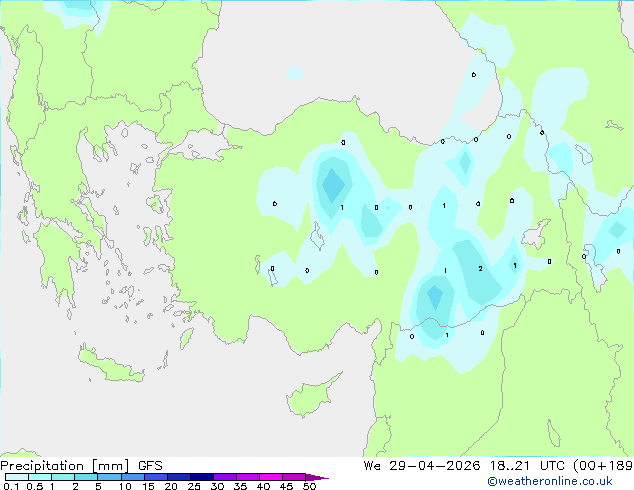Click the '(00+189' forecast offset text
634x490 pixels.
[603, 466]
